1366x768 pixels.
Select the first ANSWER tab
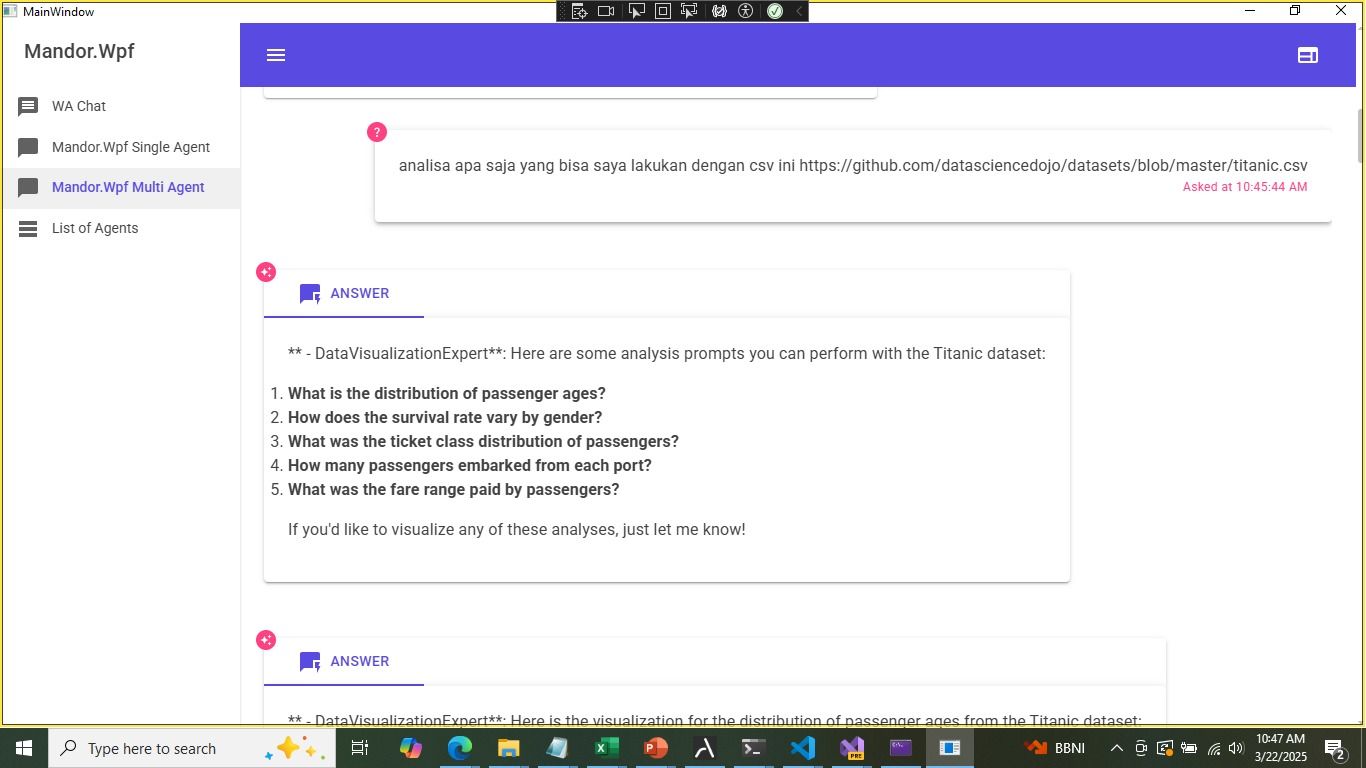tap(345, 294)
